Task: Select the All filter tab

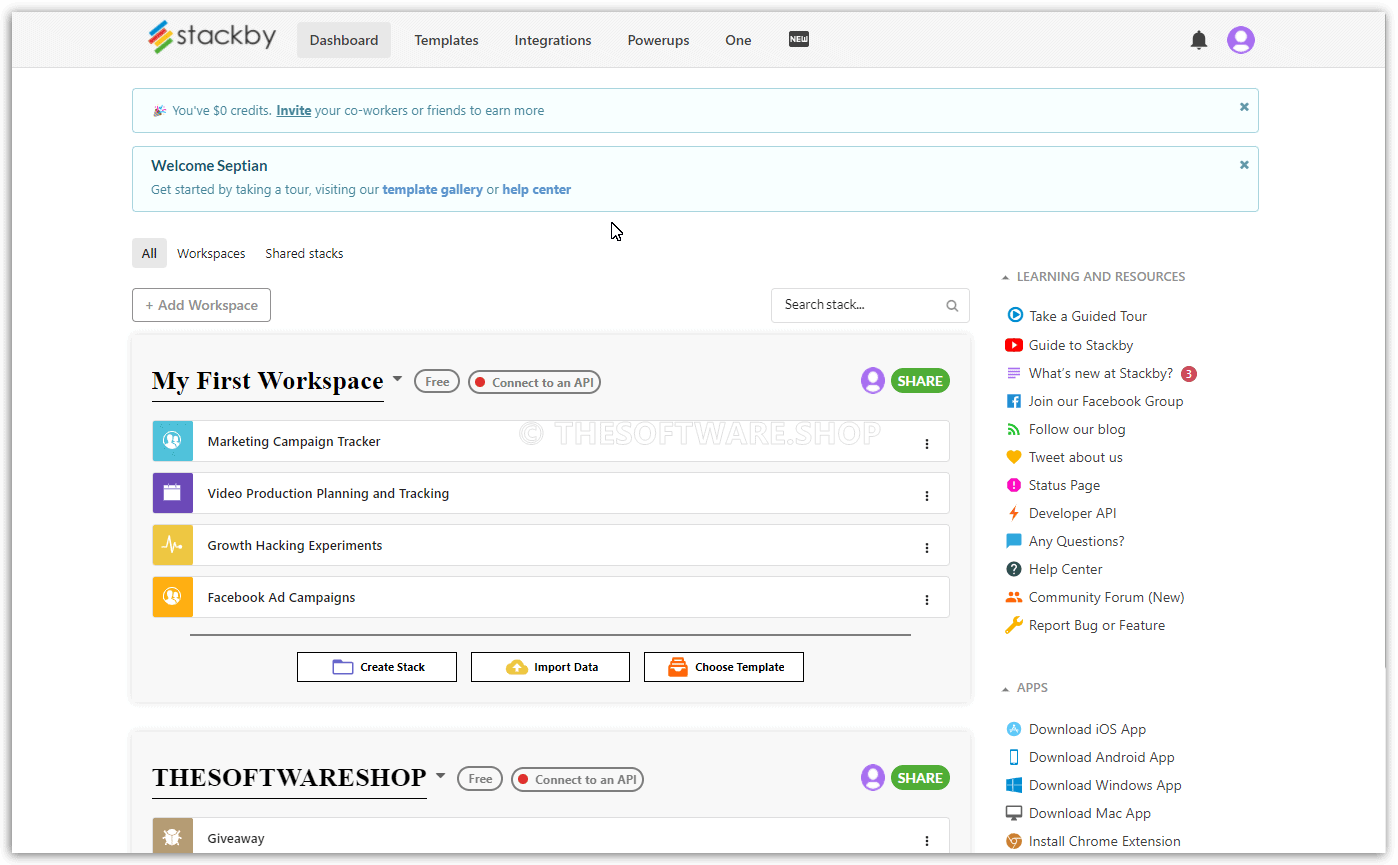Action: (x=149, y=253)
